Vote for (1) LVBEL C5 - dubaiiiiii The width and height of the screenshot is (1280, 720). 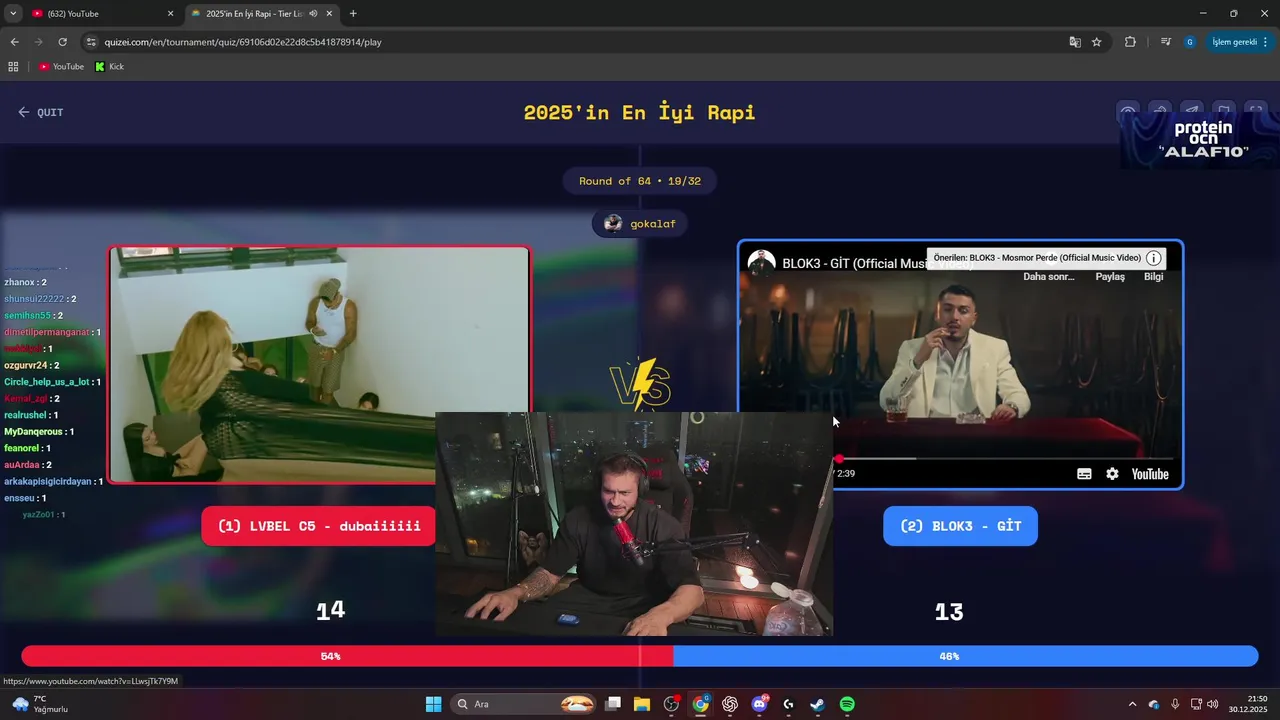tap(319, 526)
